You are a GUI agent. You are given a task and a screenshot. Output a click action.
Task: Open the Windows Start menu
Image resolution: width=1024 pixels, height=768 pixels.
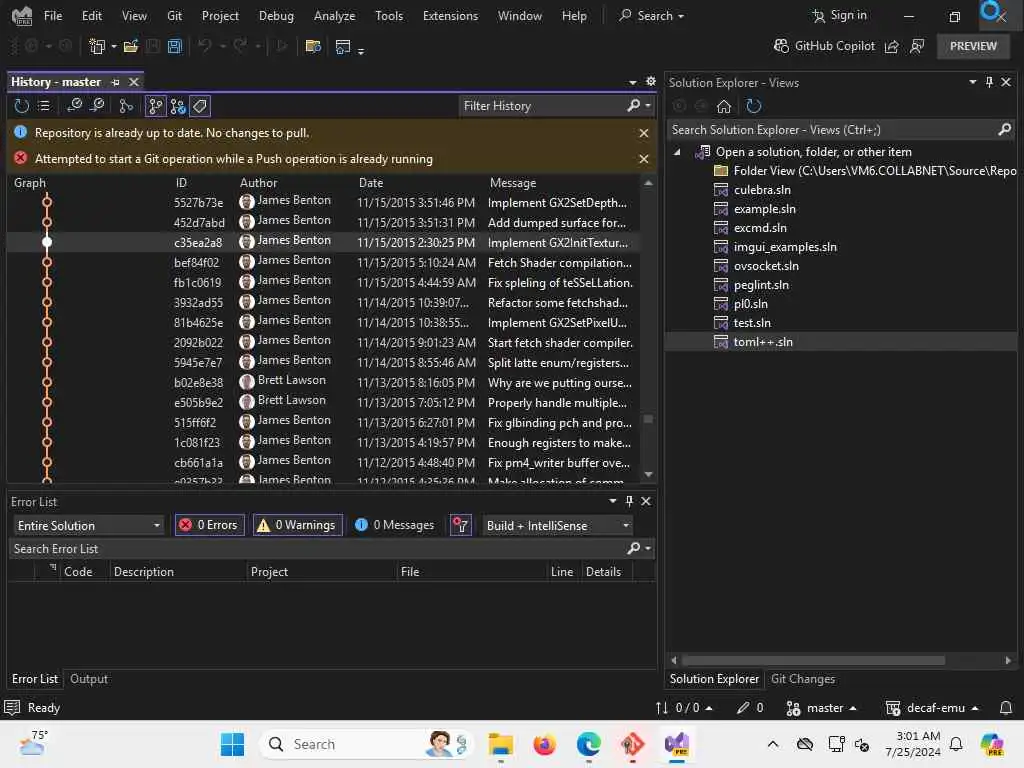point(232,744)
